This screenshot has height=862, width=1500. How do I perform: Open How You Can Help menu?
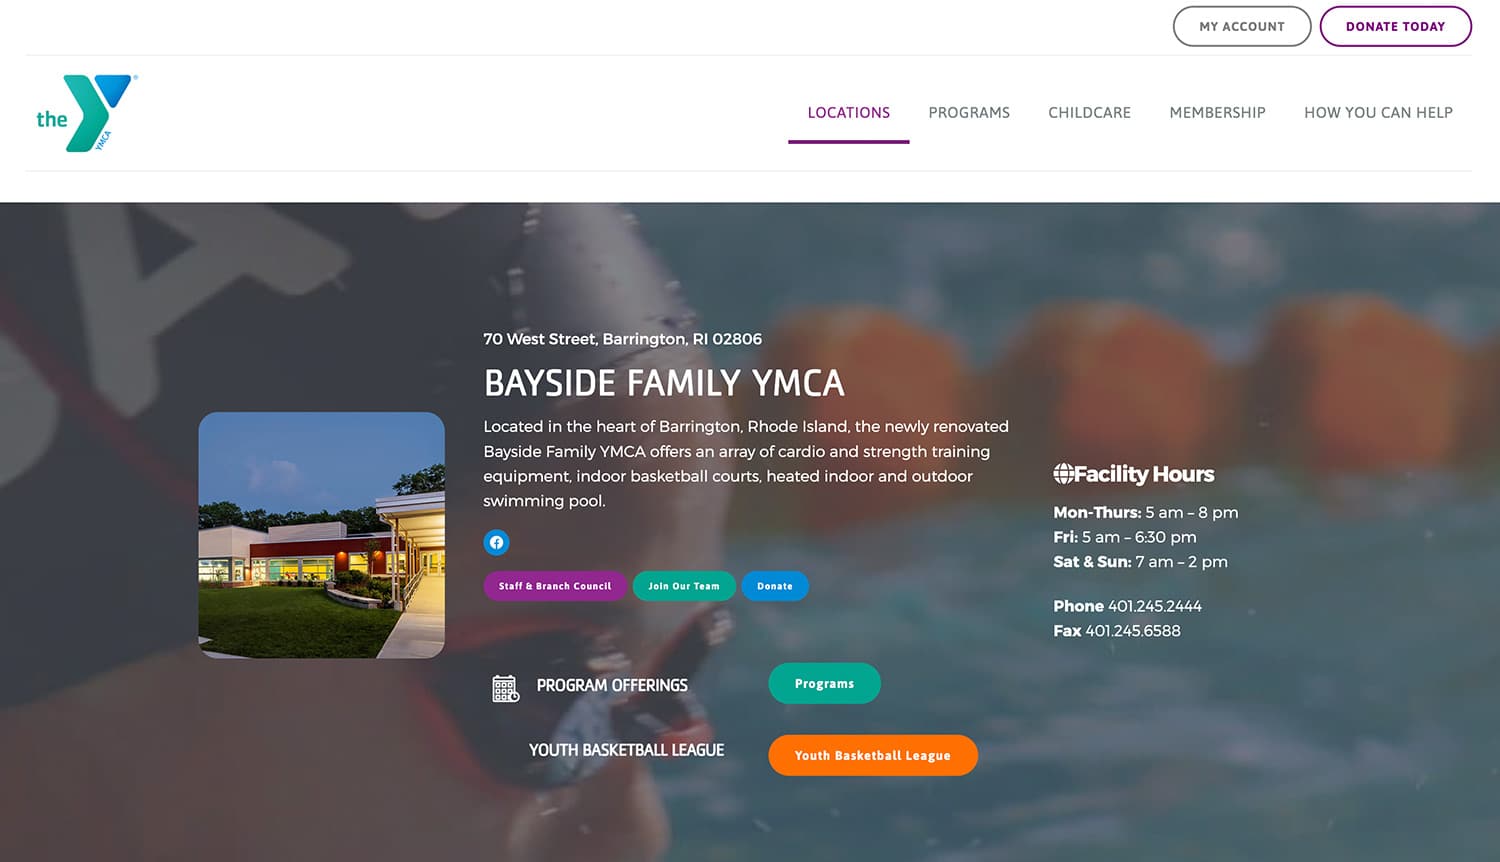click(1378, 113)
